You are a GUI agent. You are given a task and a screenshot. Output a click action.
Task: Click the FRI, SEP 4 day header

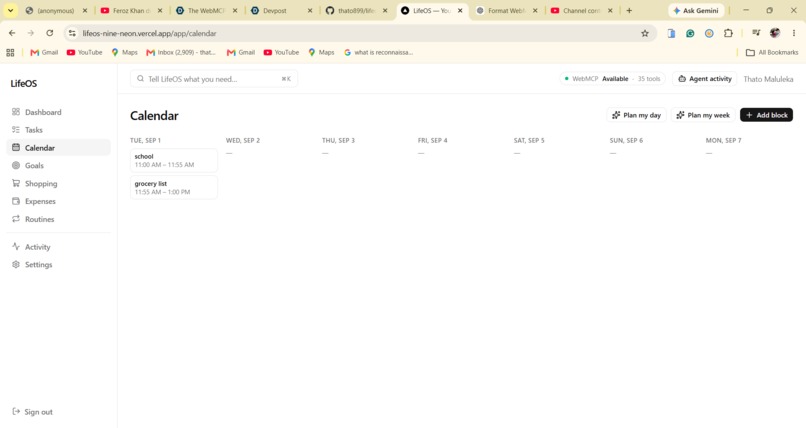[433, 140]
